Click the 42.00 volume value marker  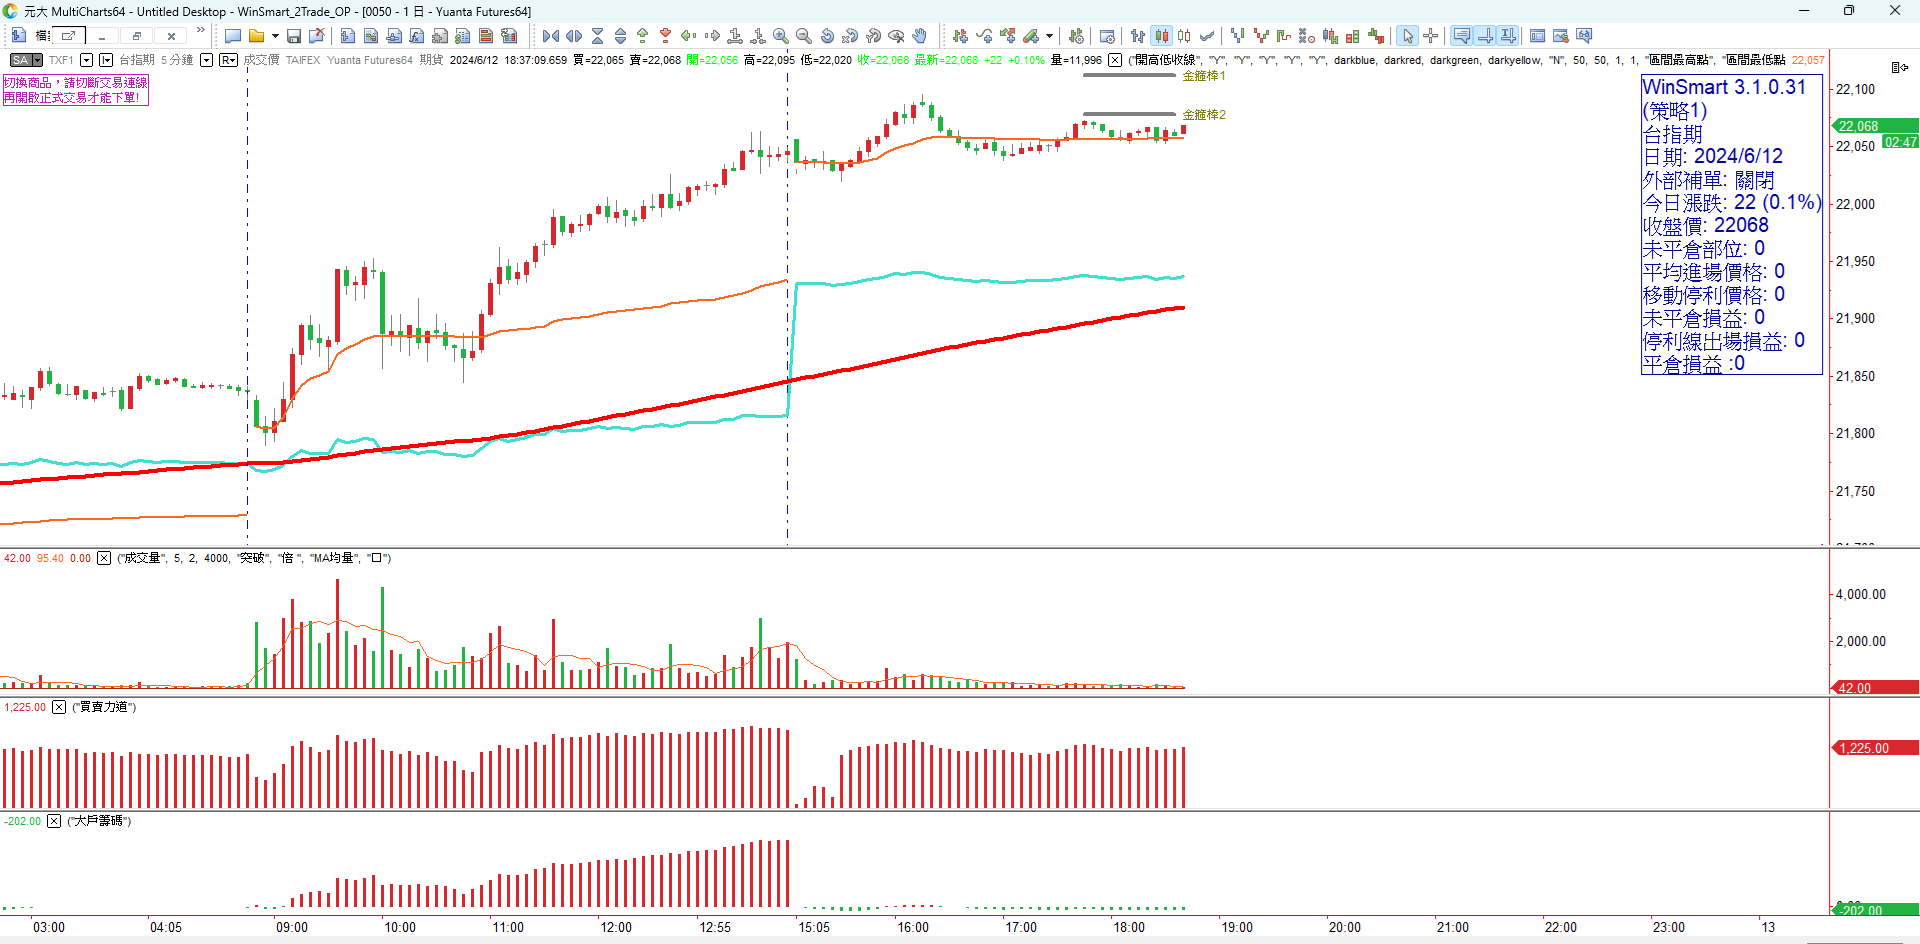pos(1874,688)
